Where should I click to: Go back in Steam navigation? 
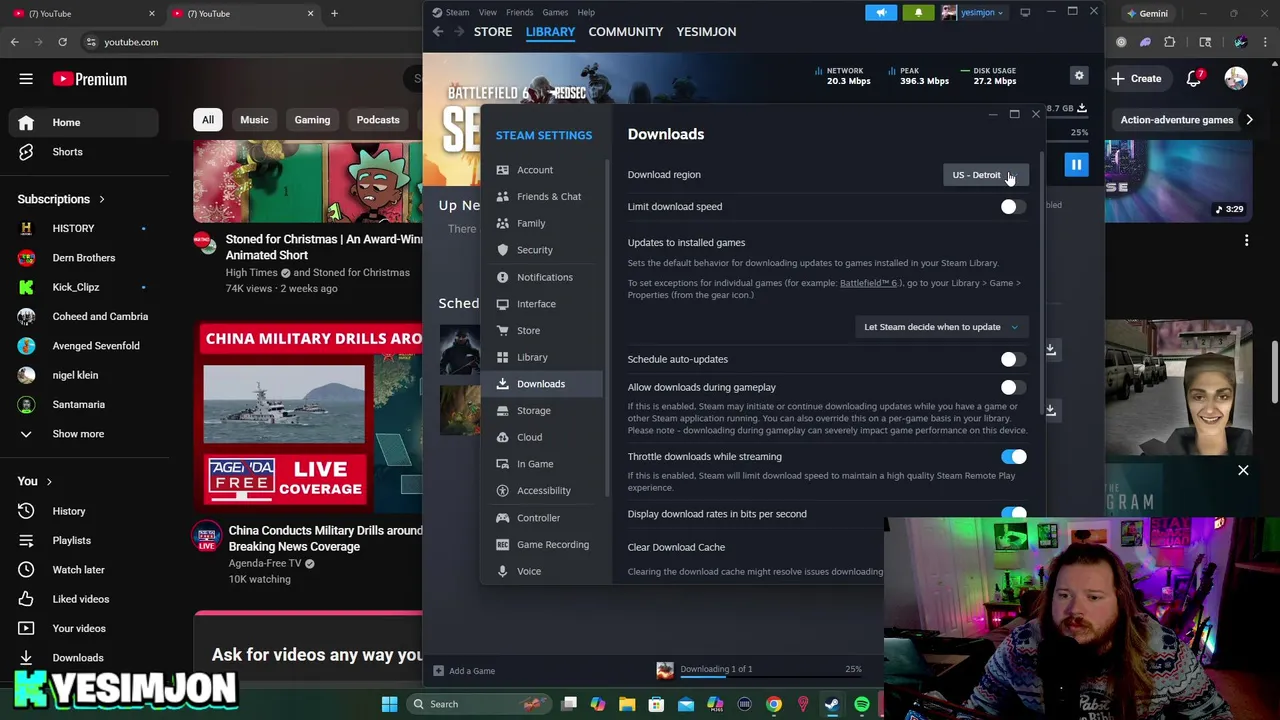[438, 32]
